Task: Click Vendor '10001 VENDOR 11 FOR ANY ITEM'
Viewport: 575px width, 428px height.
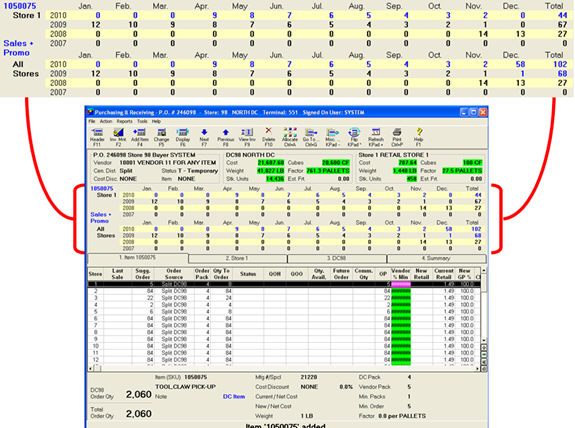Action: tap(168, 162)
